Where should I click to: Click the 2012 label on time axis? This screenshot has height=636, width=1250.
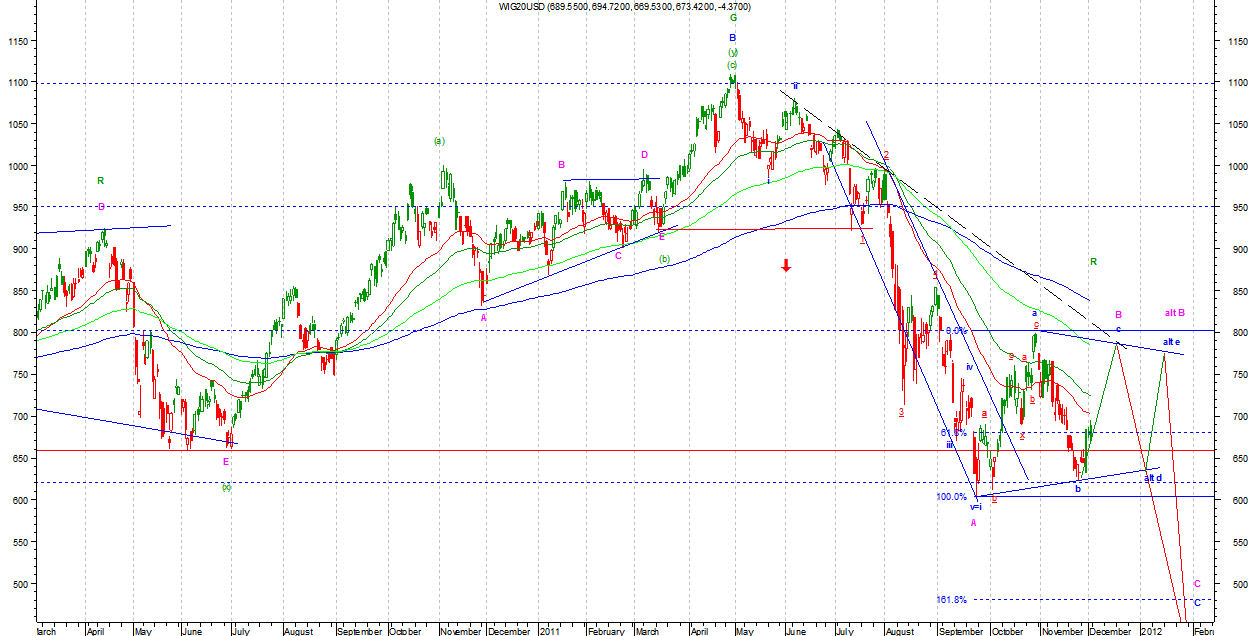tap(1151, 631)
